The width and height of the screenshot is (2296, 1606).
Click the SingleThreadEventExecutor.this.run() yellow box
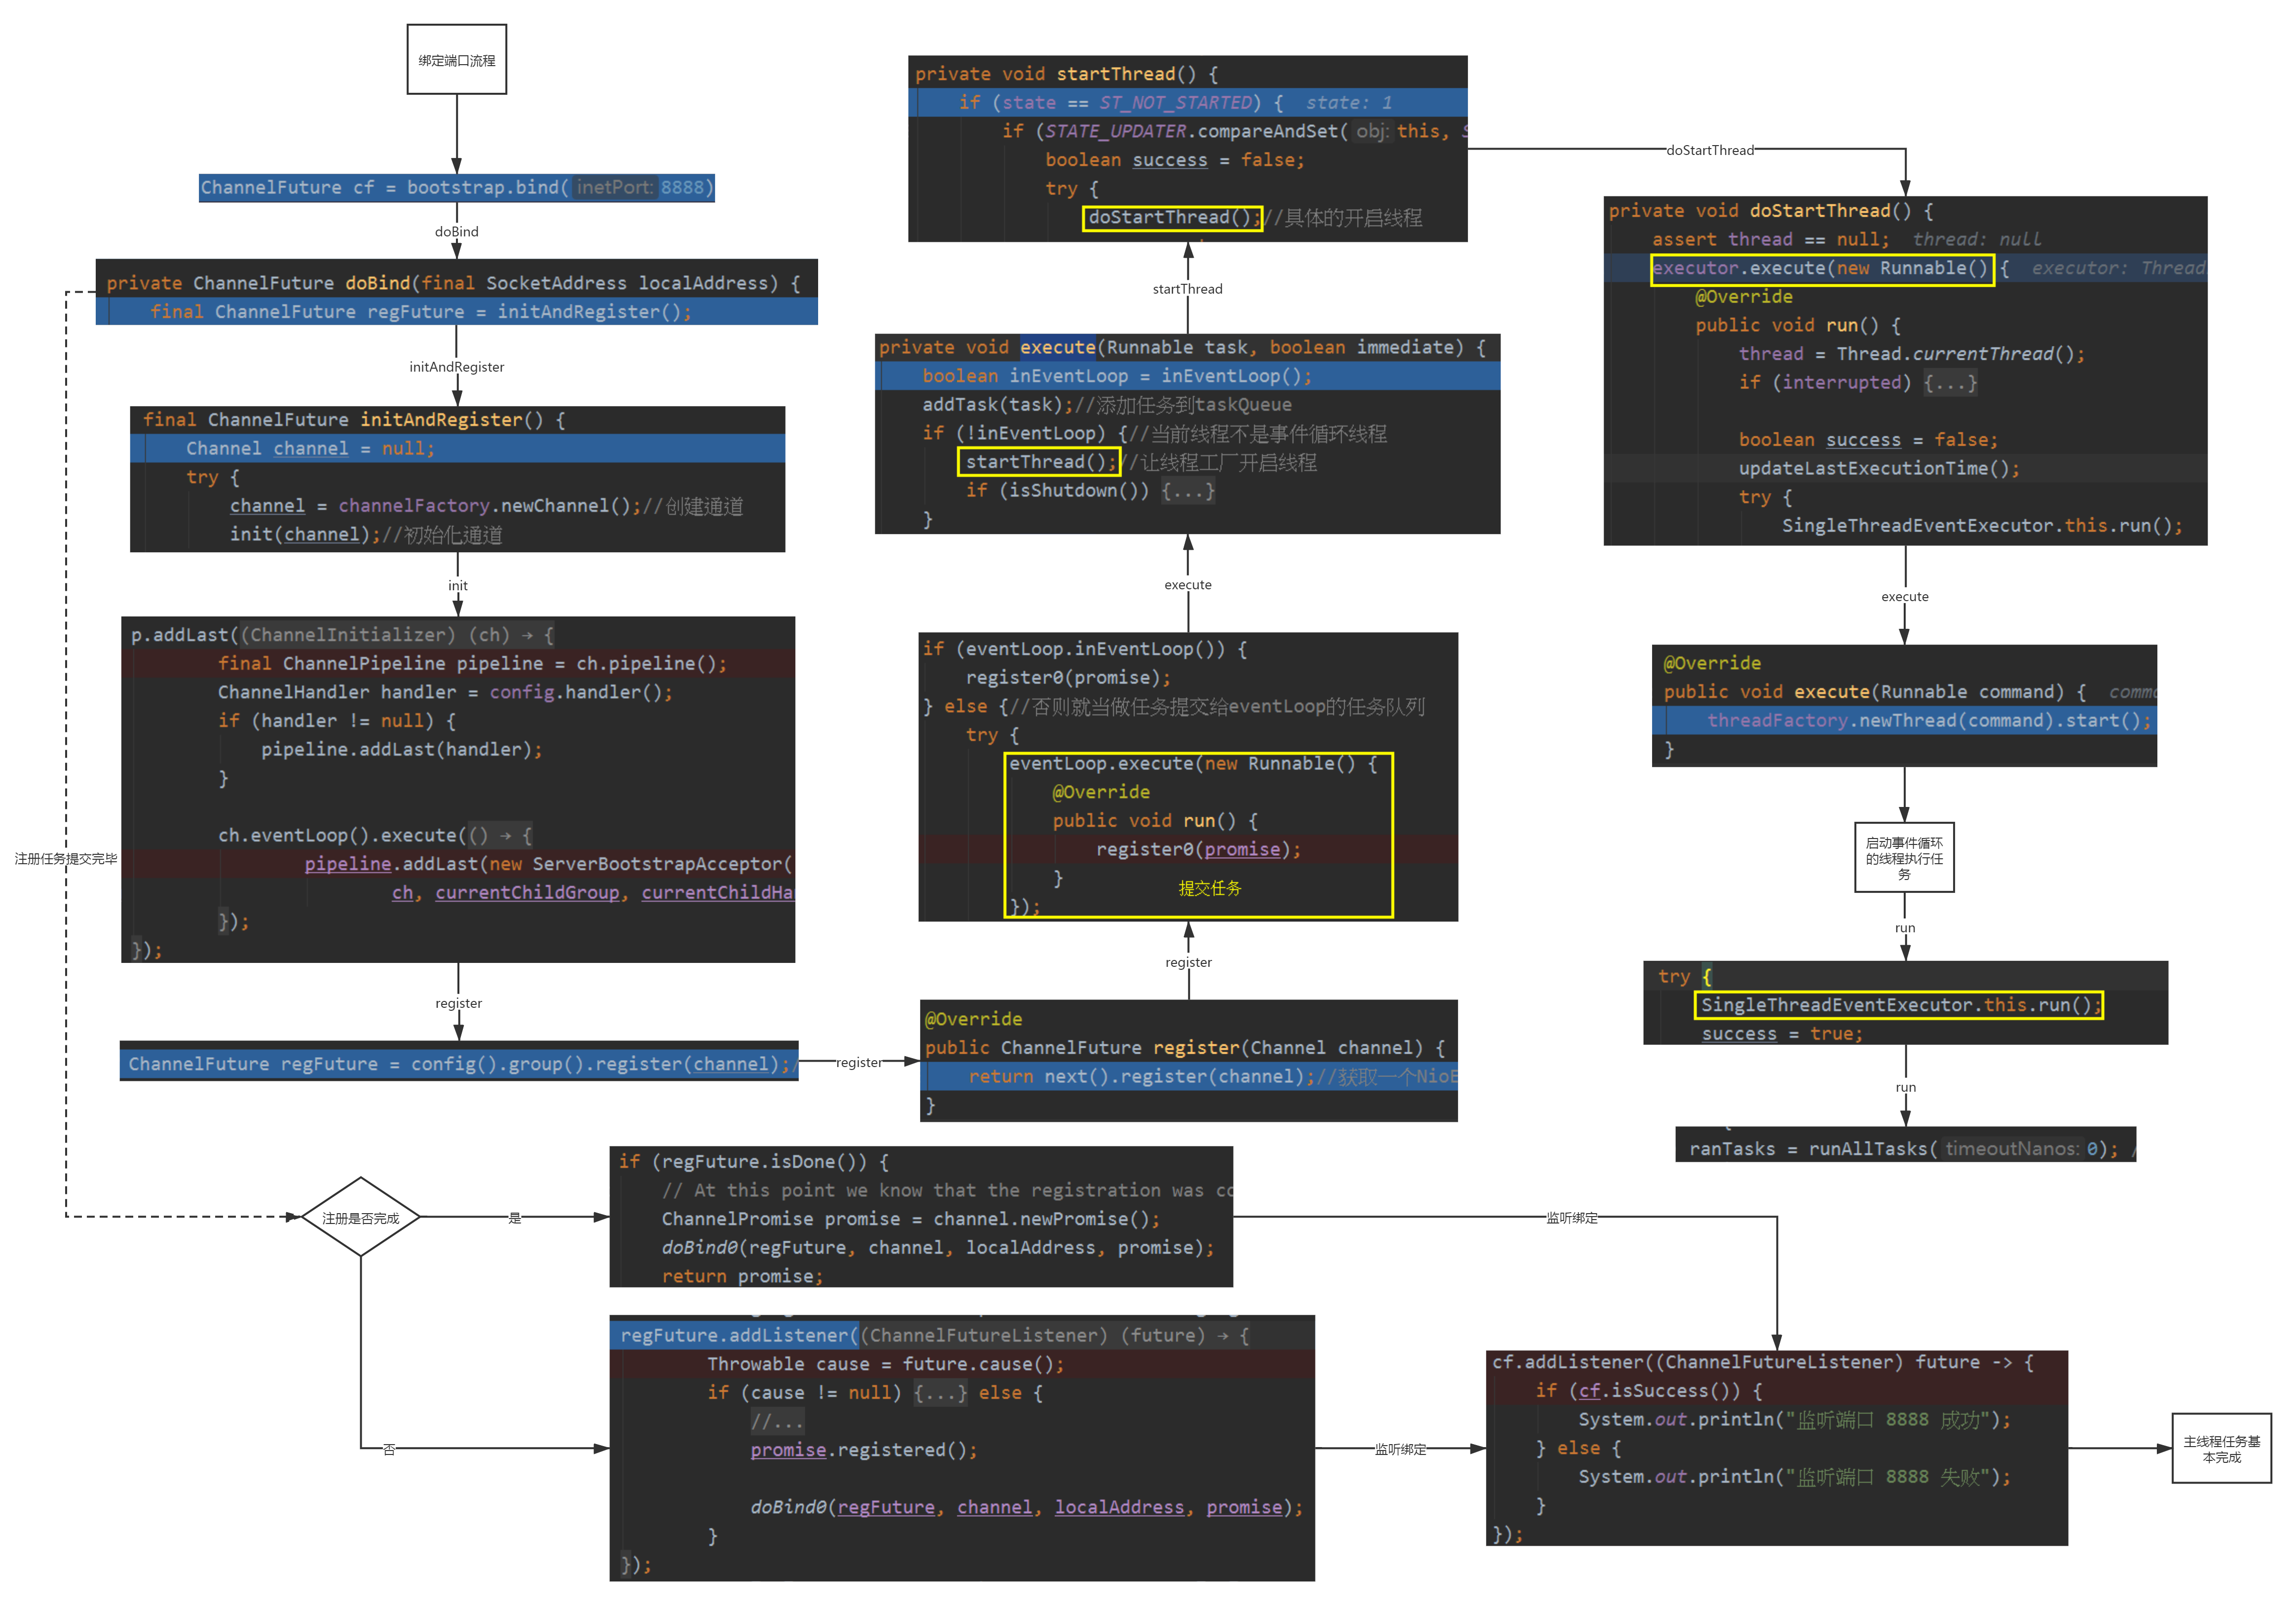click(x=1898, y=1005)
